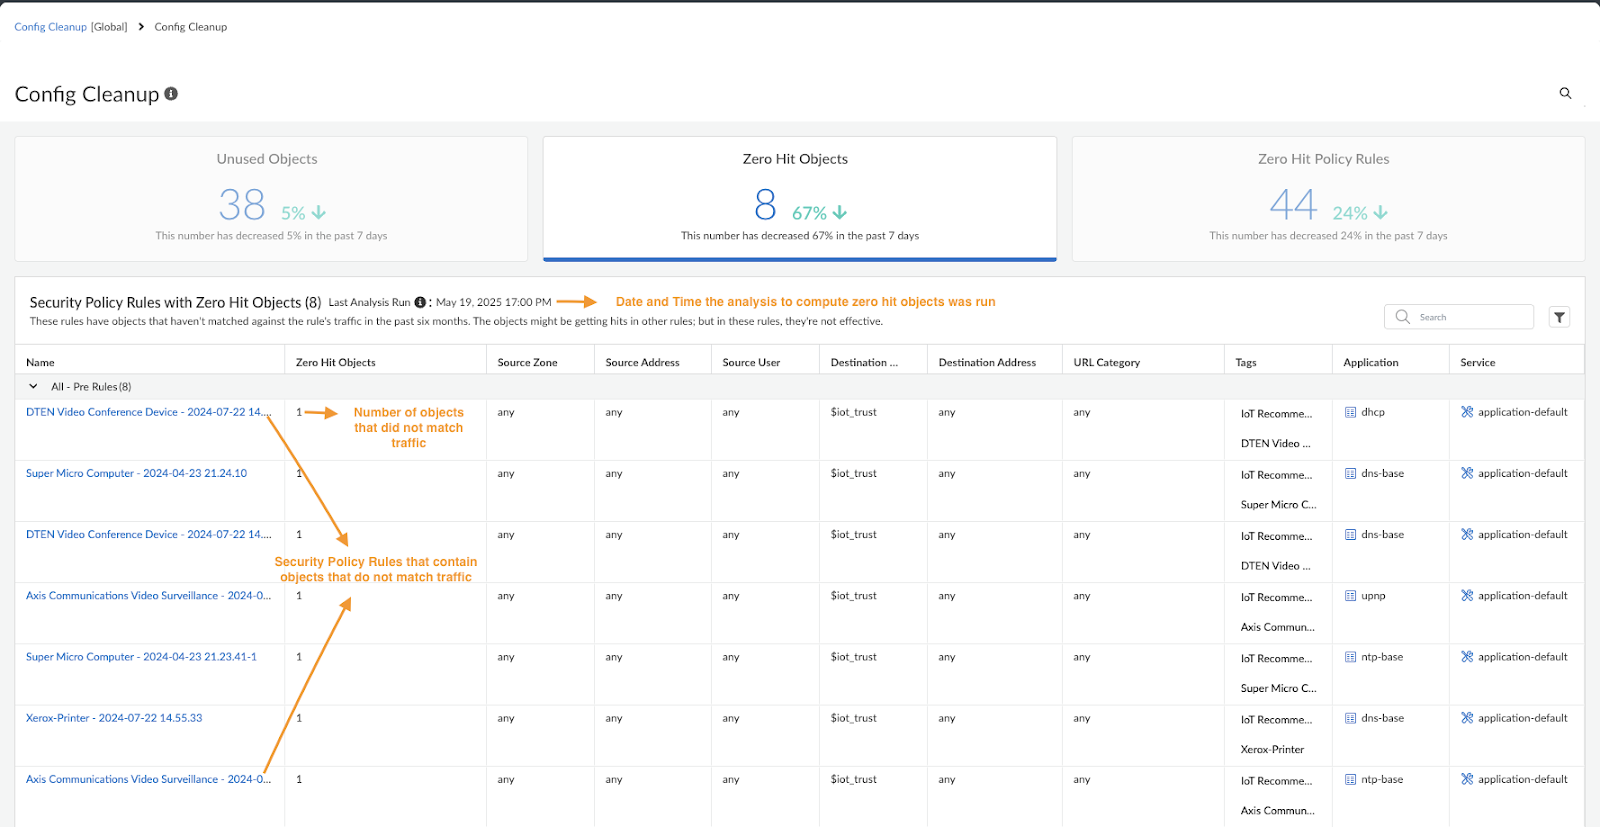Click application-default service icon in first row
The height and width of the screenshot is (827, 1600).
coord(1467,412)
